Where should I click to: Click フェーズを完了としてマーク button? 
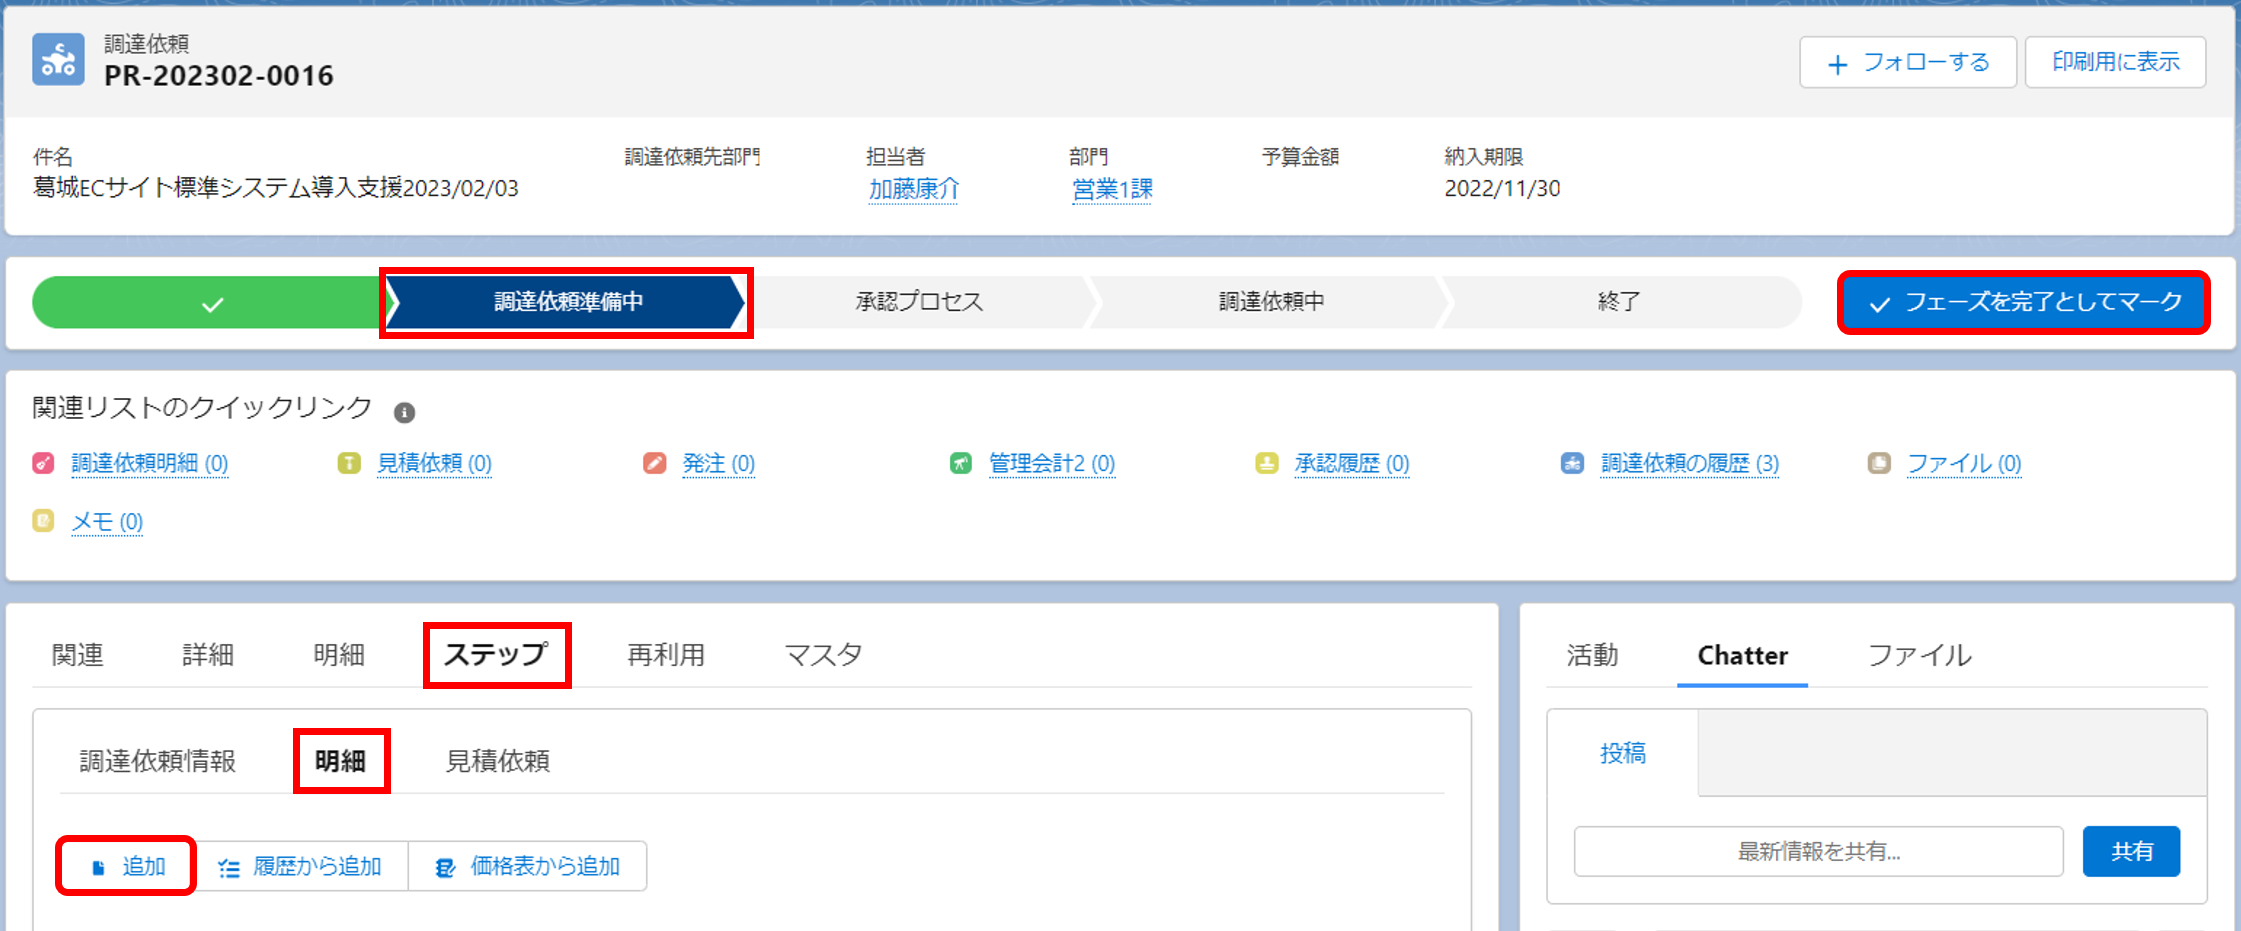pyautogui.click(x=2024, y=302)
